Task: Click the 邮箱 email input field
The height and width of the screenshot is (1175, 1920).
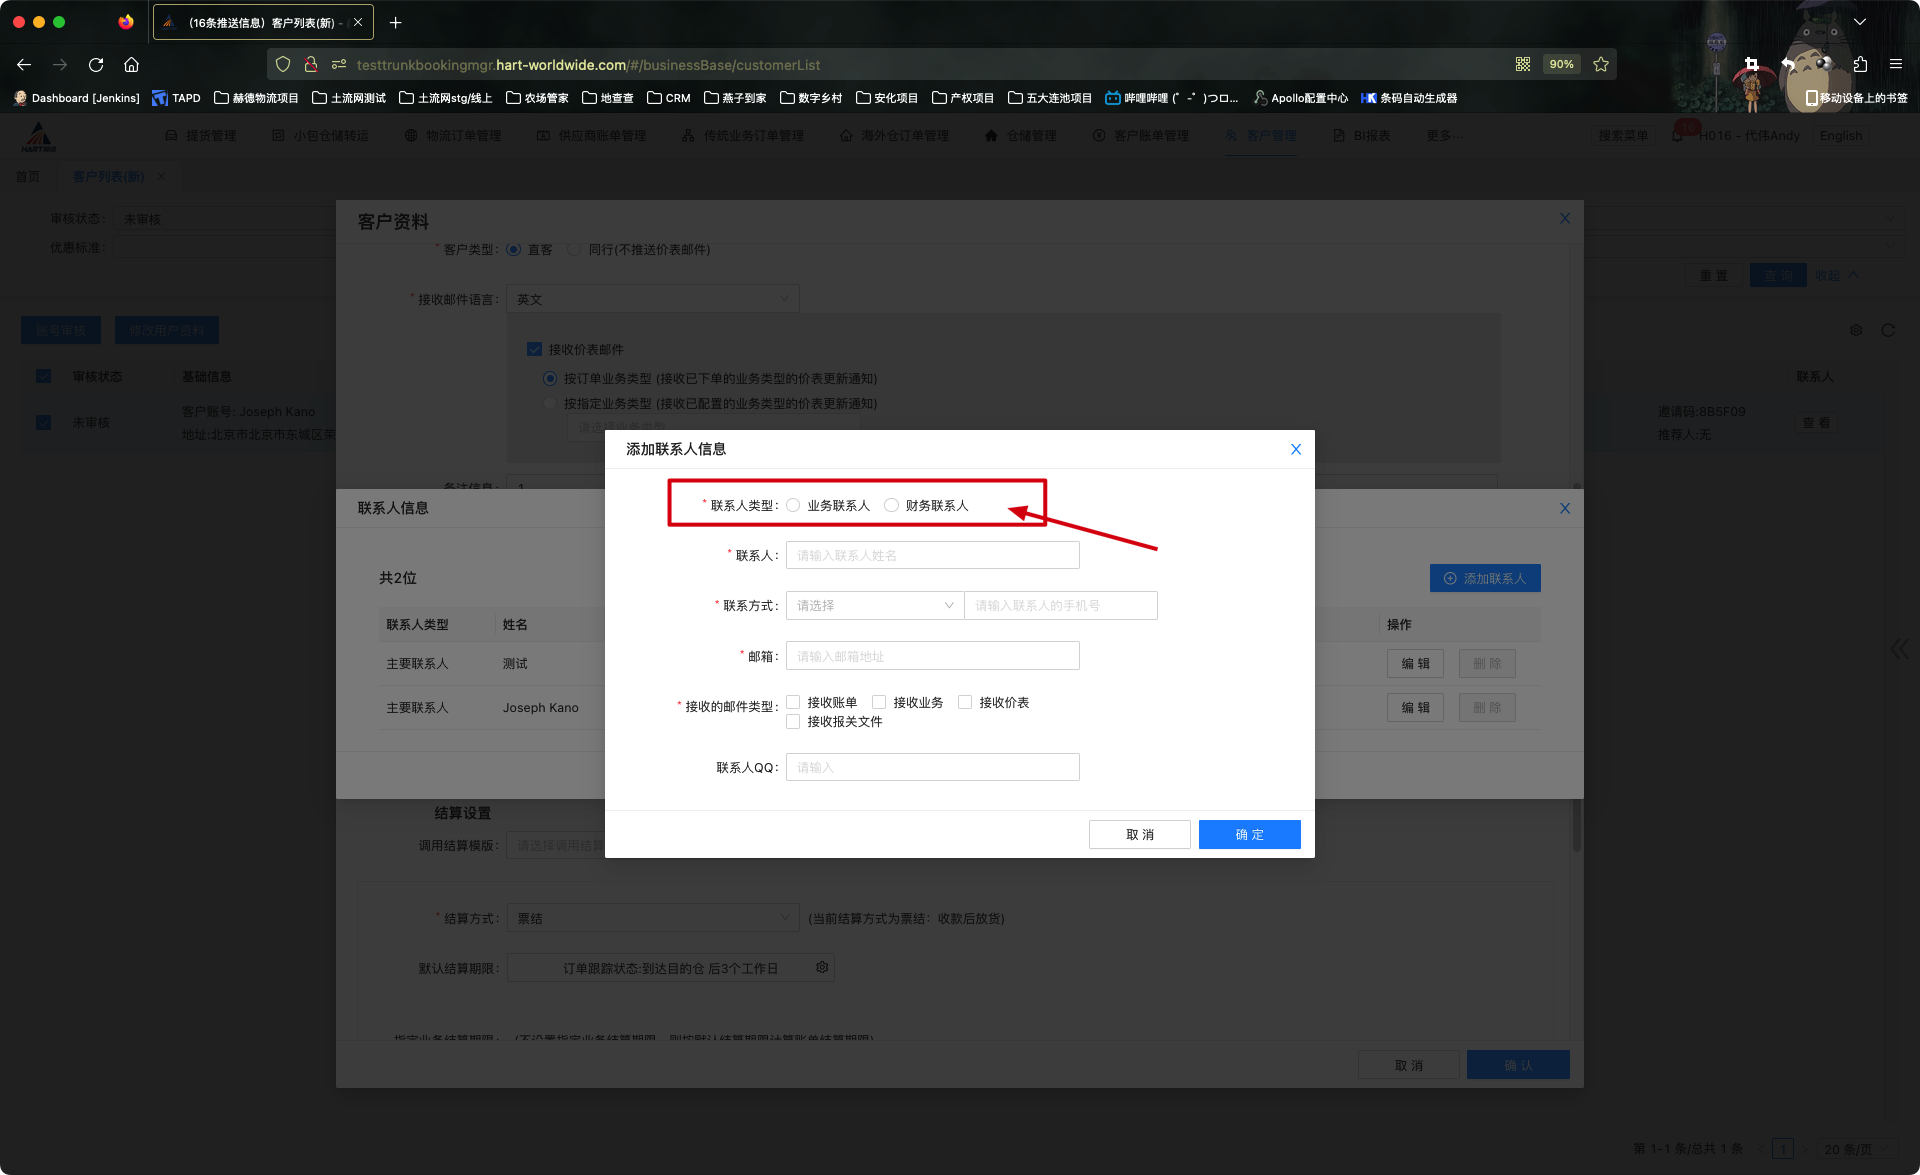Action: pyautogui.click(x=932, y=657)
